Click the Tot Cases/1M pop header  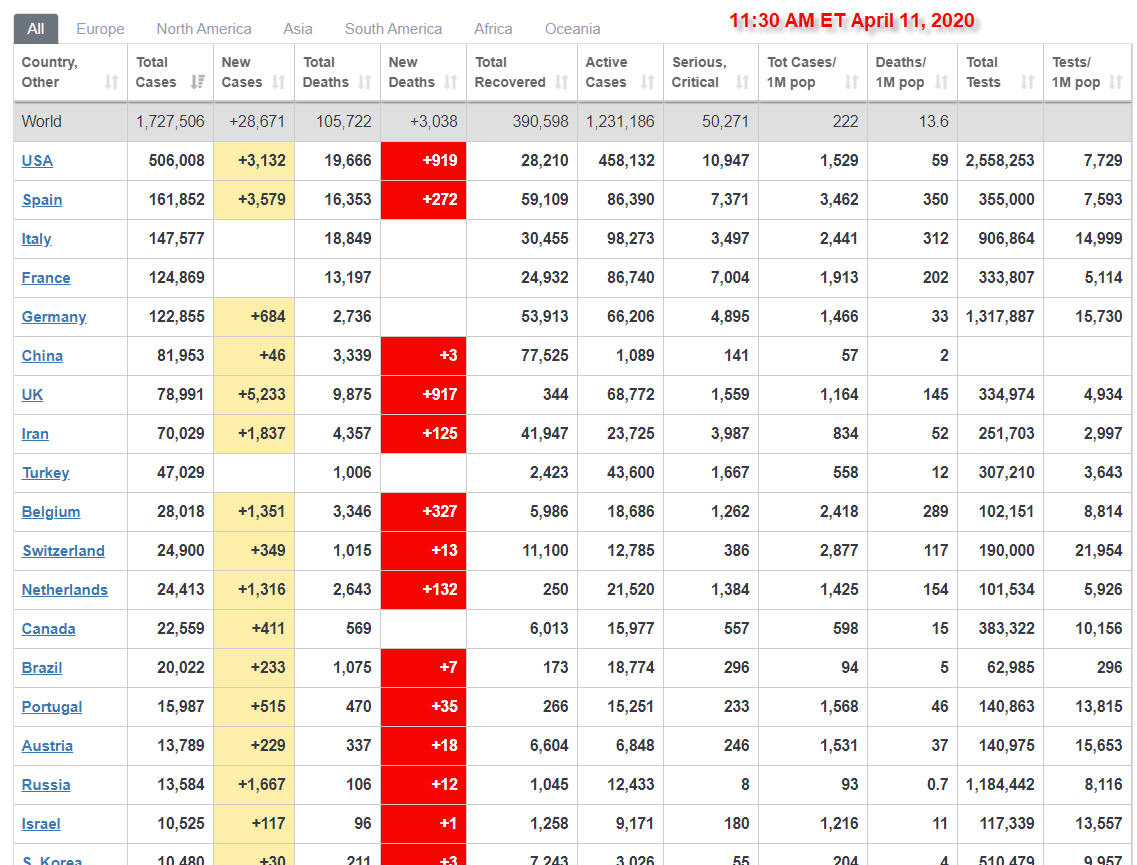[x=799, y=72]
